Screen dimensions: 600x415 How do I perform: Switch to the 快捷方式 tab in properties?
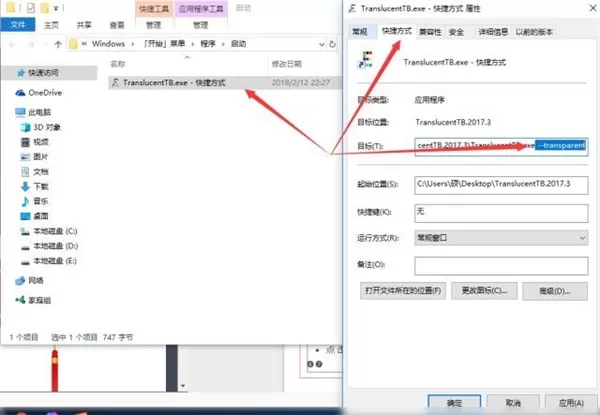coord(396,31)
